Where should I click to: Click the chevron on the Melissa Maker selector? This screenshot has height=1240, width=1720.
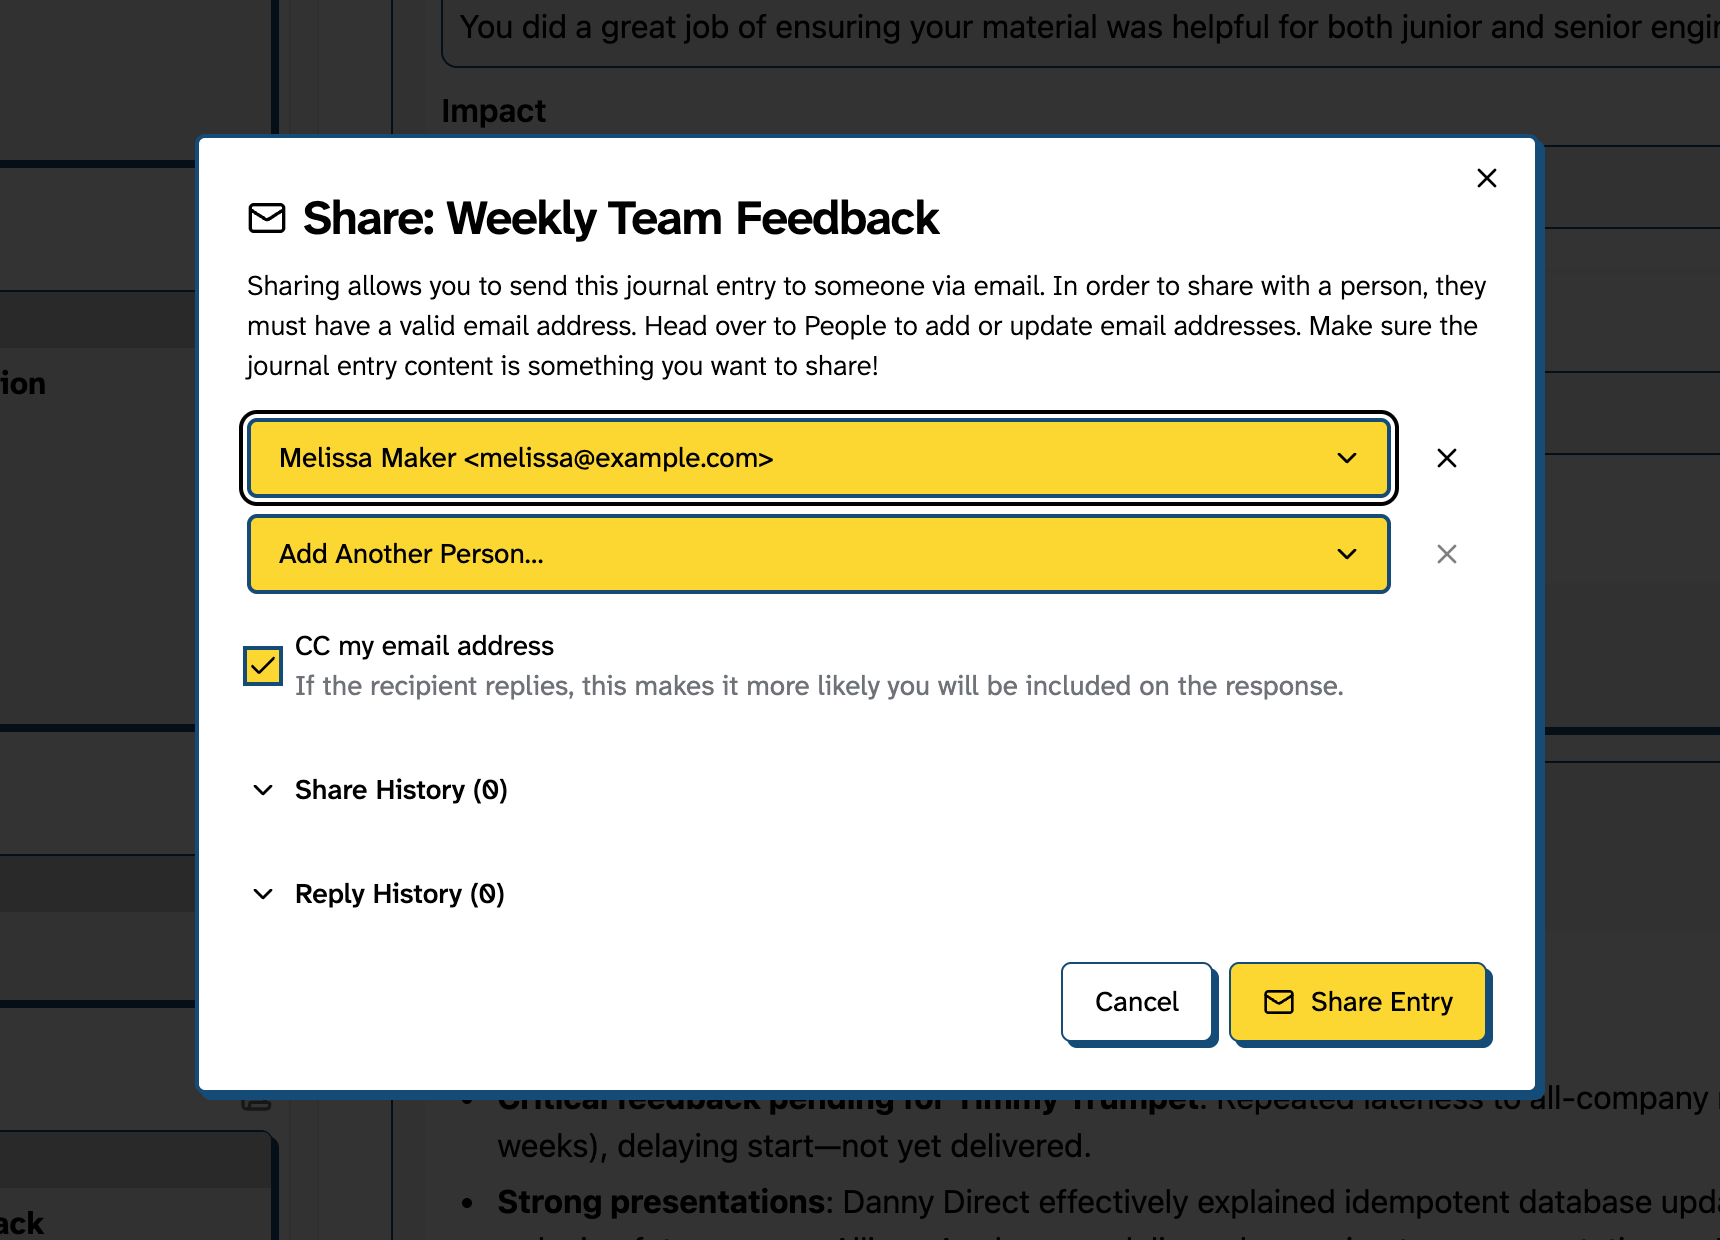tap(1347, 458)
